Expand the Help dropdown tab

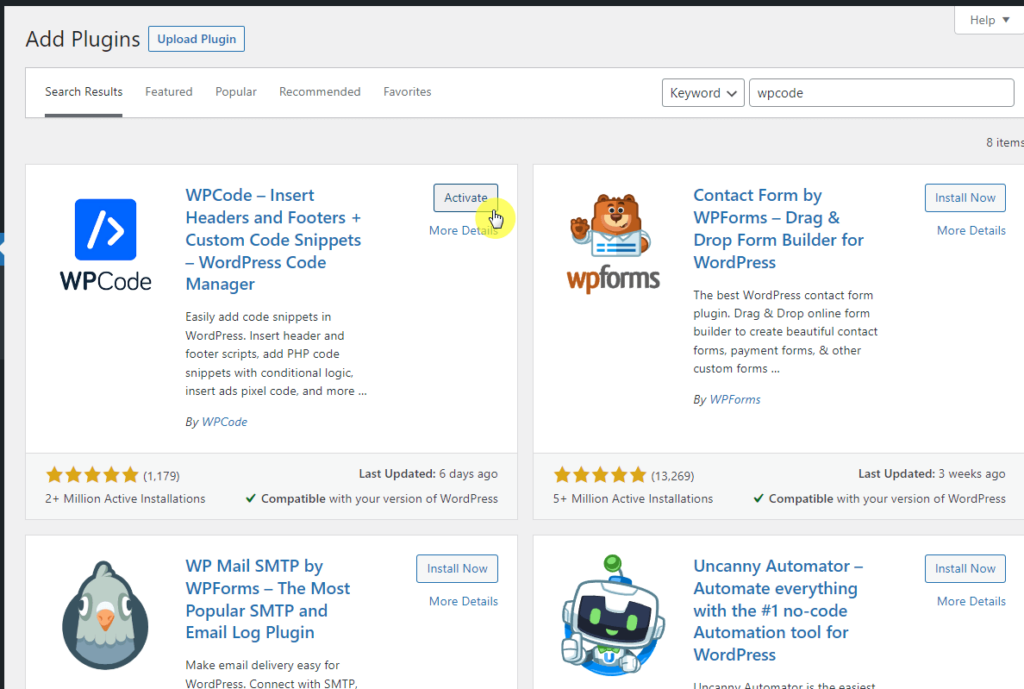tap(989, 20)
